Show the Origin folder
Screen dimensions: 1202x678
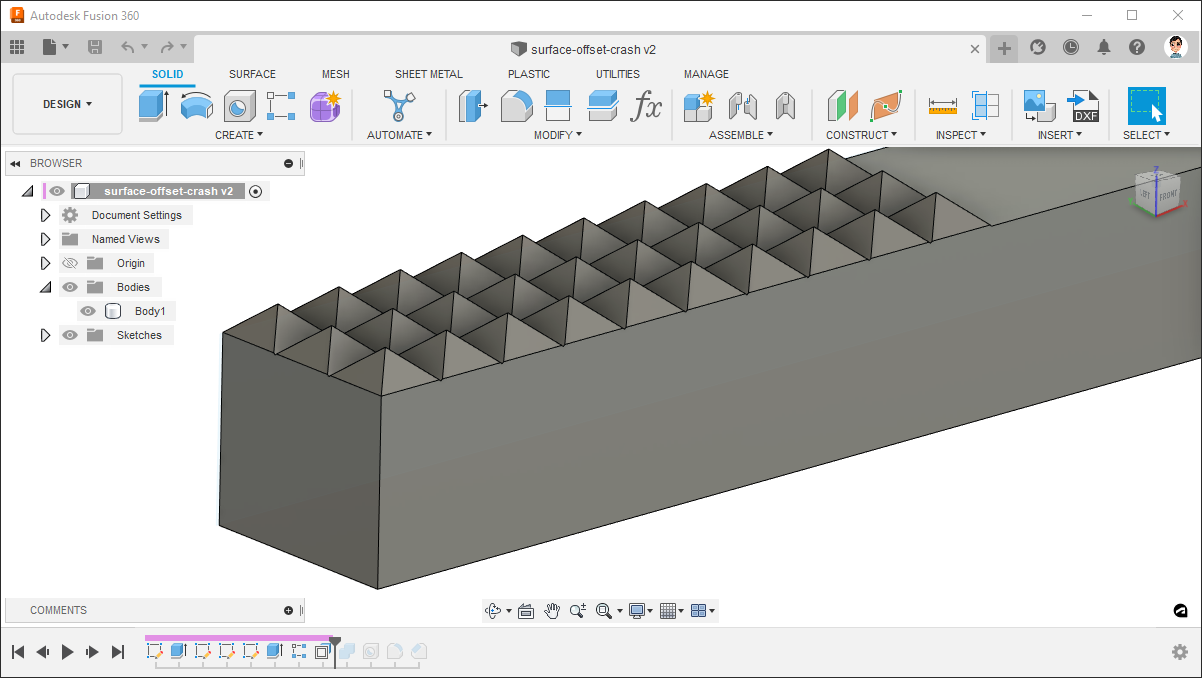pyautogui.click(x=69, y=262)
